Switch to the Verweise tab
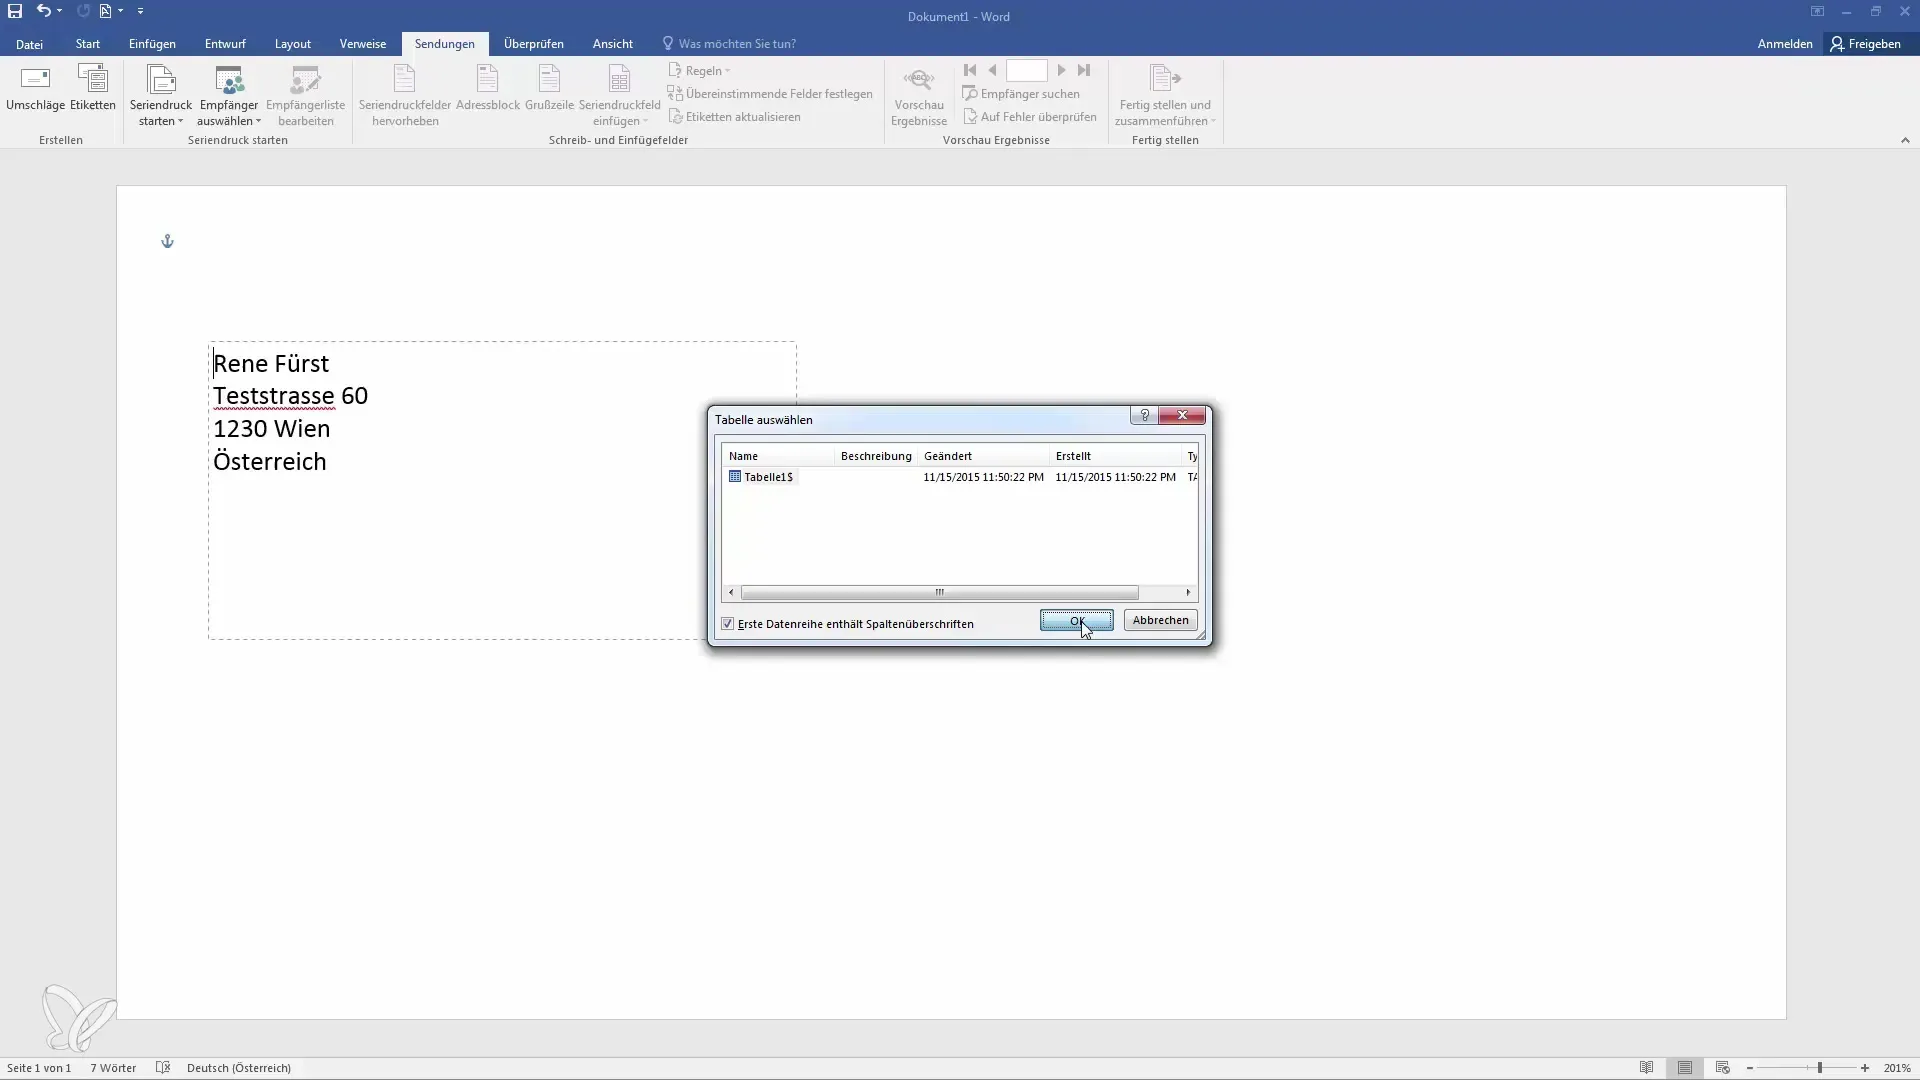Image resolution: width=1920 pixels, height=1080 pixels. pyautogui.click(x=363, y=44)
